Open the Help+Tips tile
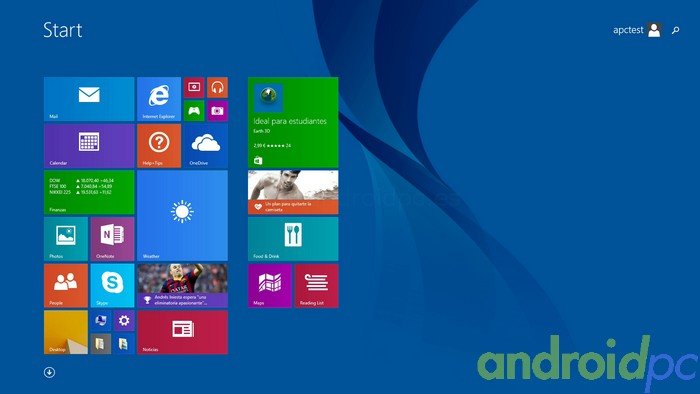The width and height of the screenshot is (700, 394). (x=159, y=145)
